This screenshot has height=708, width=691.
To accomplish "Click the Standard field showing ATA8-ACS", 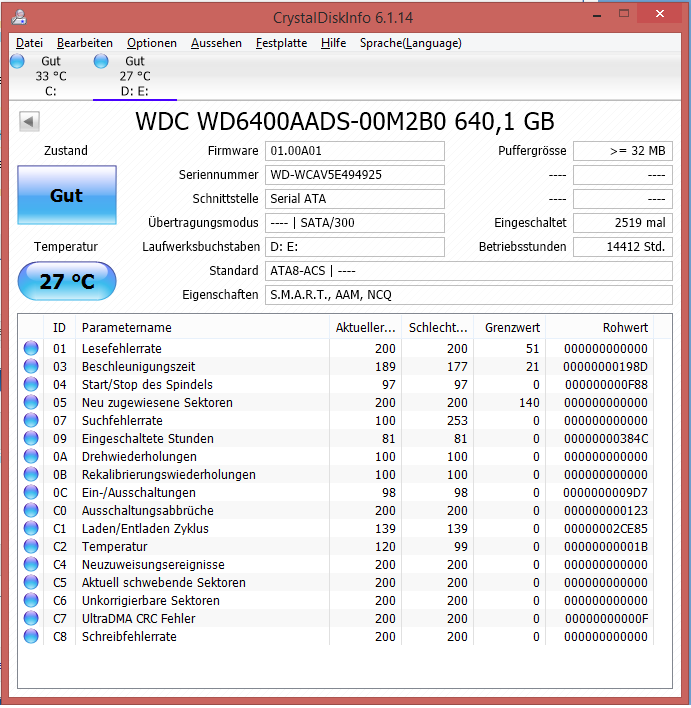I will pyautogui.click(x=469, y=271).
